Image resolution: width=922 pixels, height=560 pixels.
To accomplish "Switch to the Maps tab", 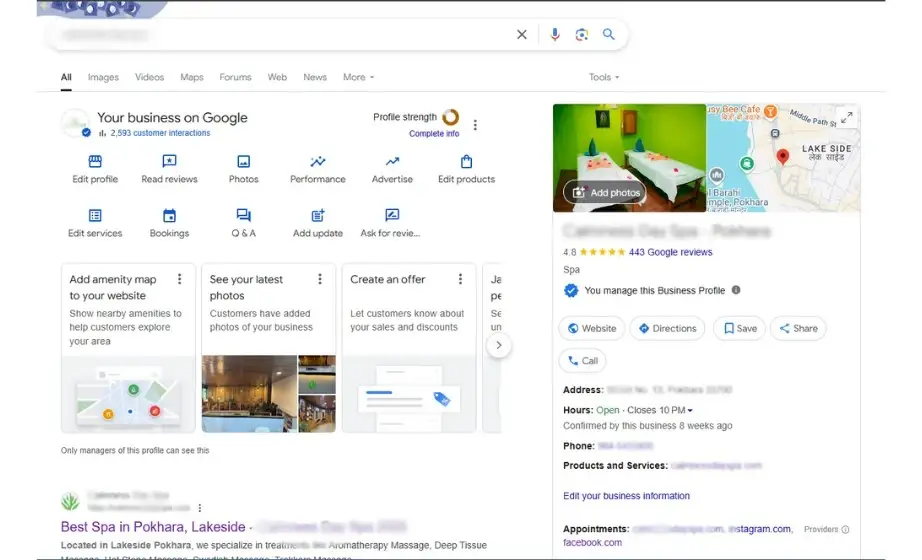I will tap(191, 77).
